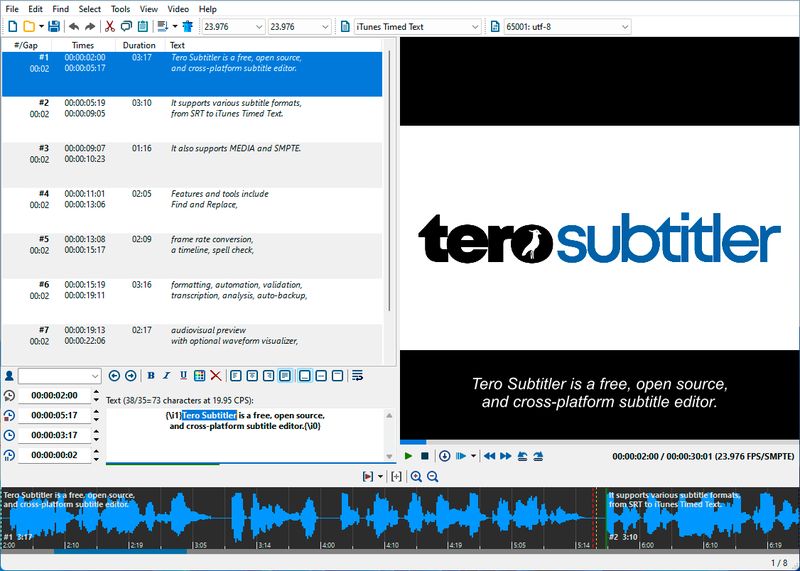This screenshot has width=800, height=571.
Task: Rewind the video
Action: (489, 456)
